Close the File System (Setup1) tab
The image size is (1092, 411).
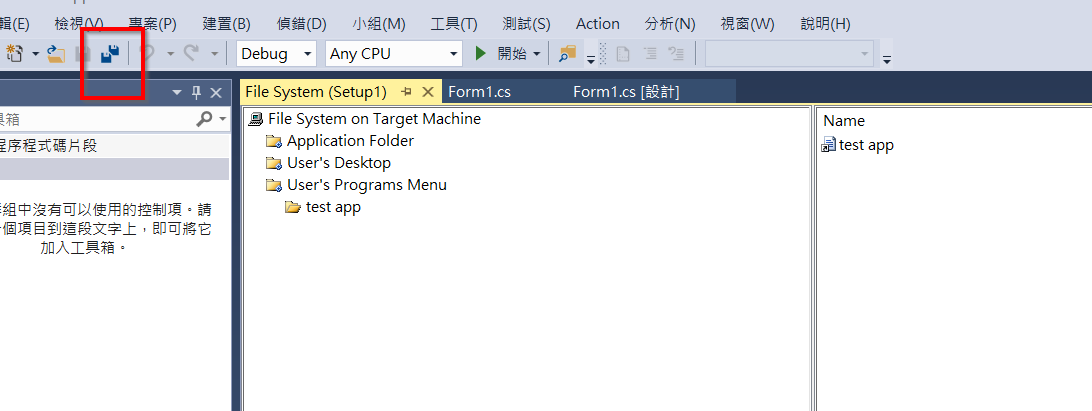(428, 92)
